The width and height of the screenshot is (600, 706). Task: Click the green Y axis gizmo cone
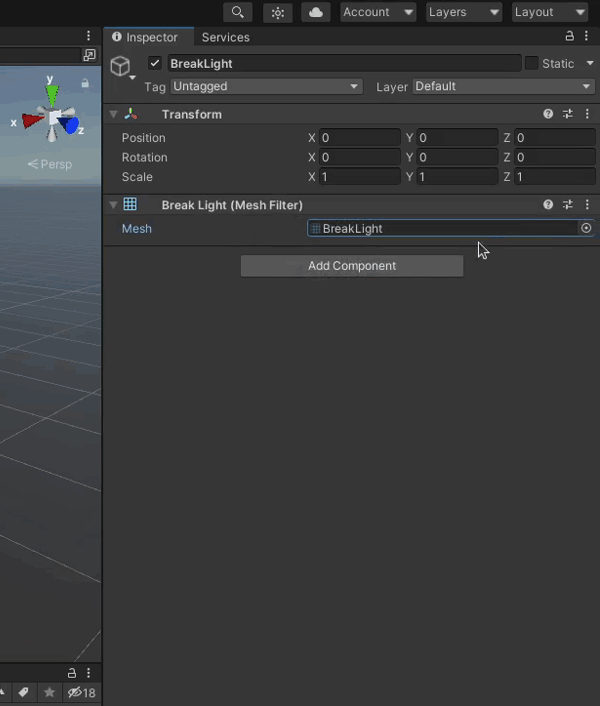point(52,95)
